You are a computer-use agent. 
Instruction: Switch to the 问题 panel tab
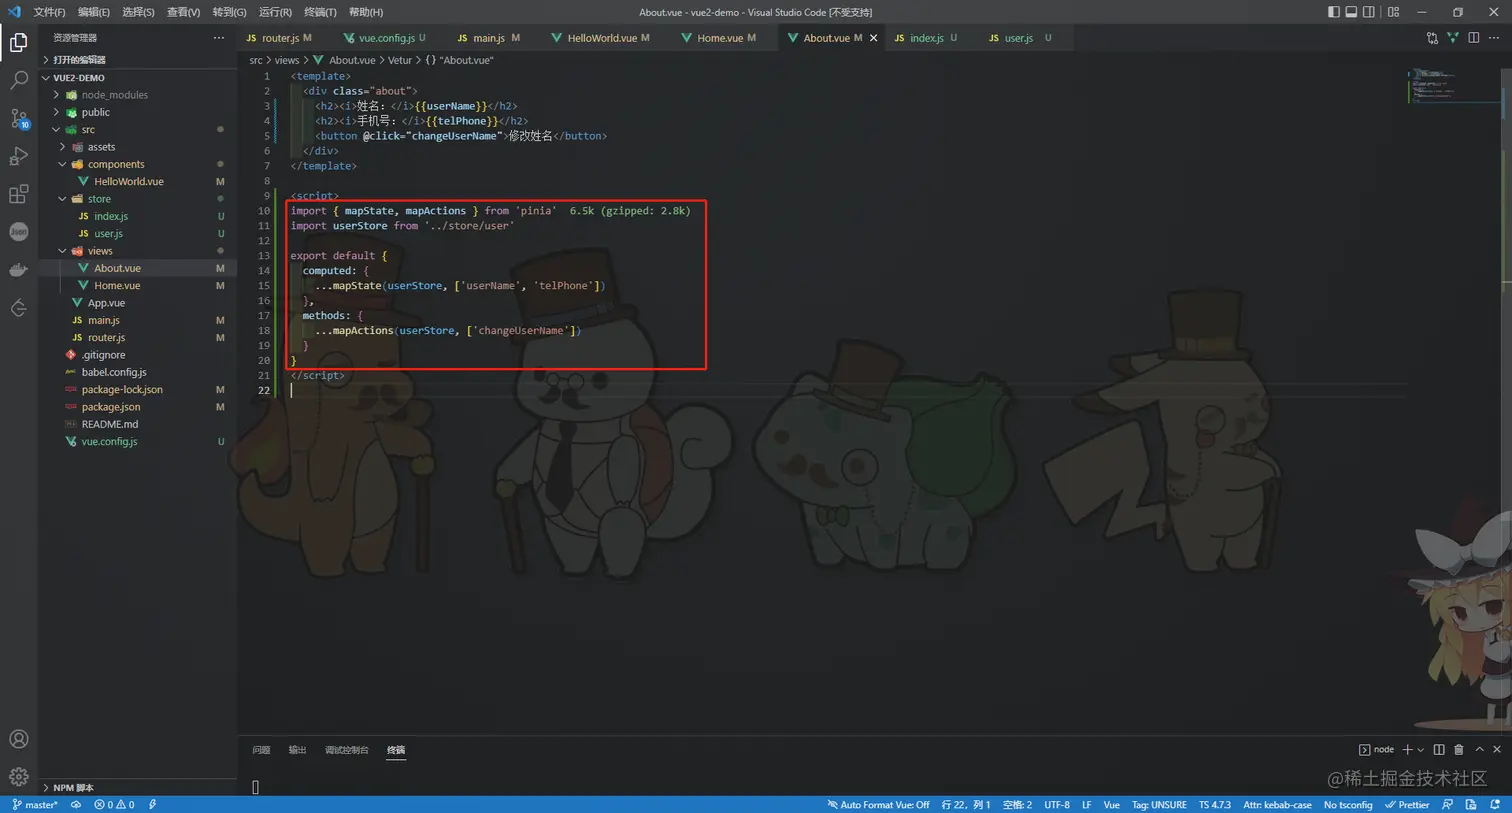(261, 750)
